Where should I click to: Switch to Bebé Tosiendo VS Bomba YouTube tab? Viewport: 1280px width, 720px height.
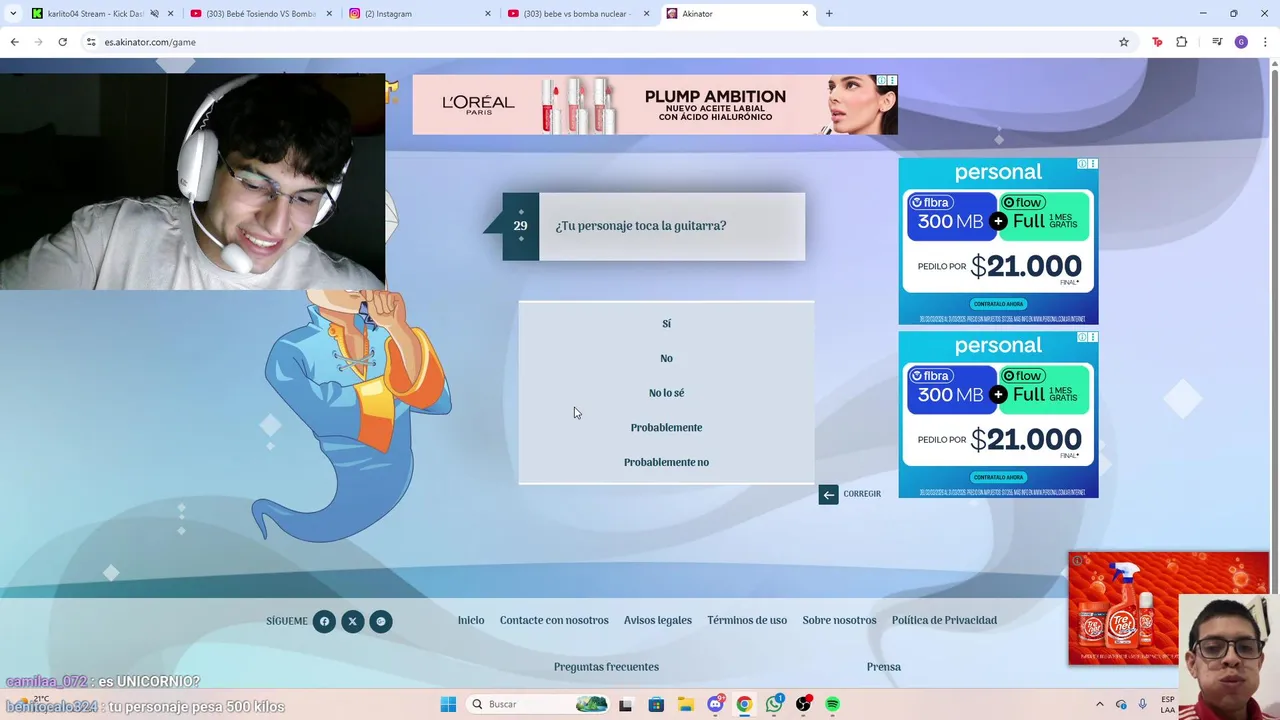[x=260, y=14]
